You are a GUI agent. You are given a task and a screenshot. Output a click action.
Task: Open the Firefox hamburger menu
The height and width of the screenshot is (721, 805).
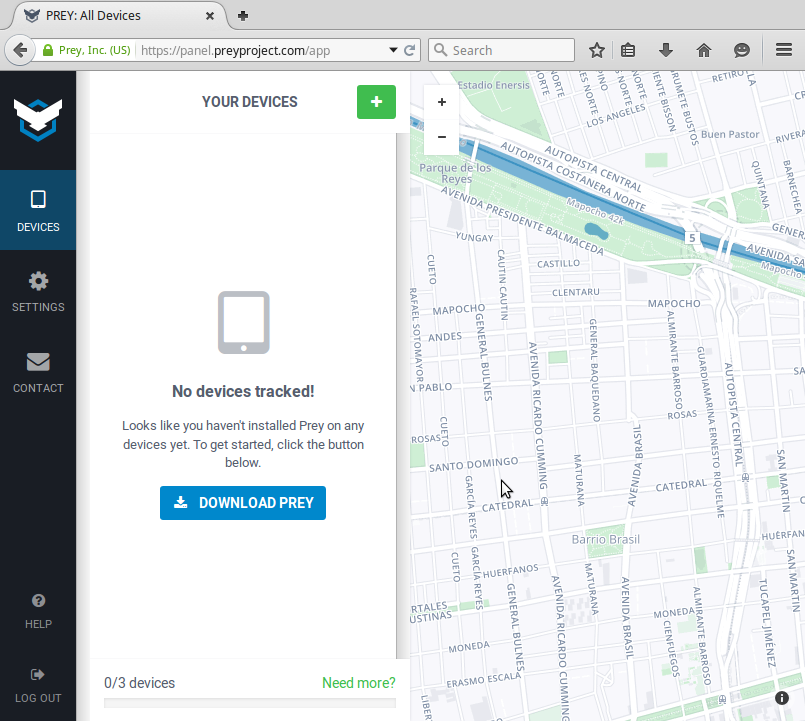click(x=784, y=50)
